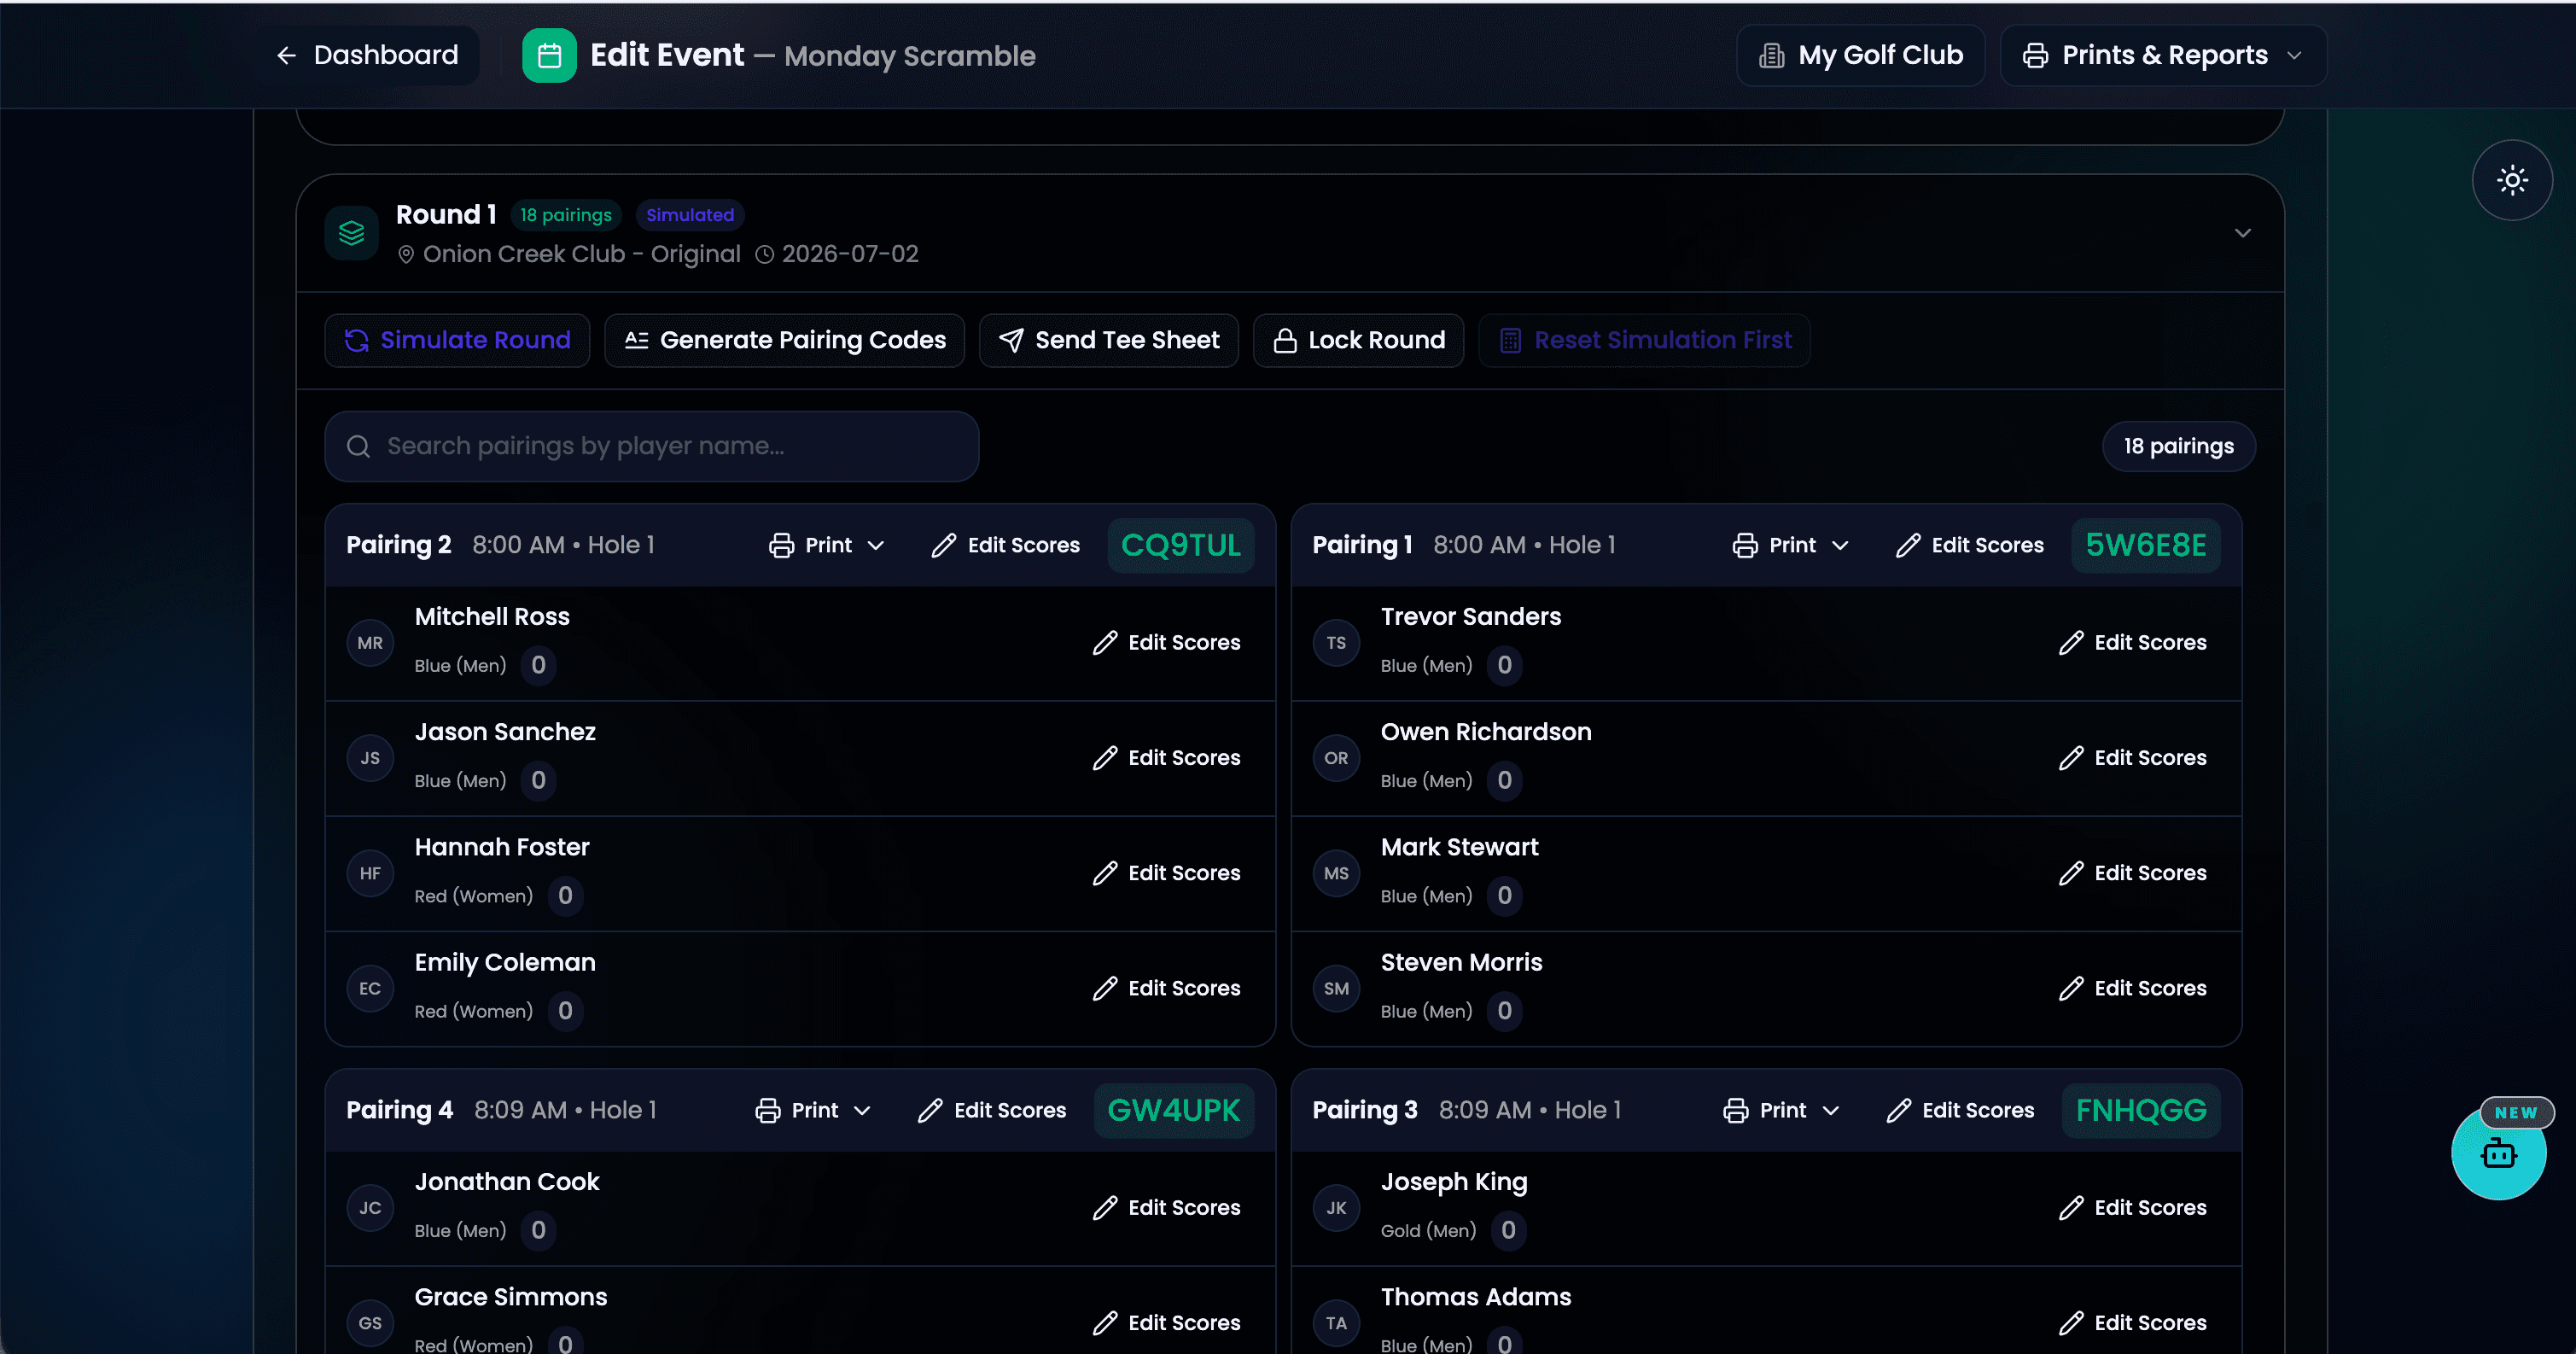
Task: Go back to the Dashboard
Action: (x=366, y=55)
